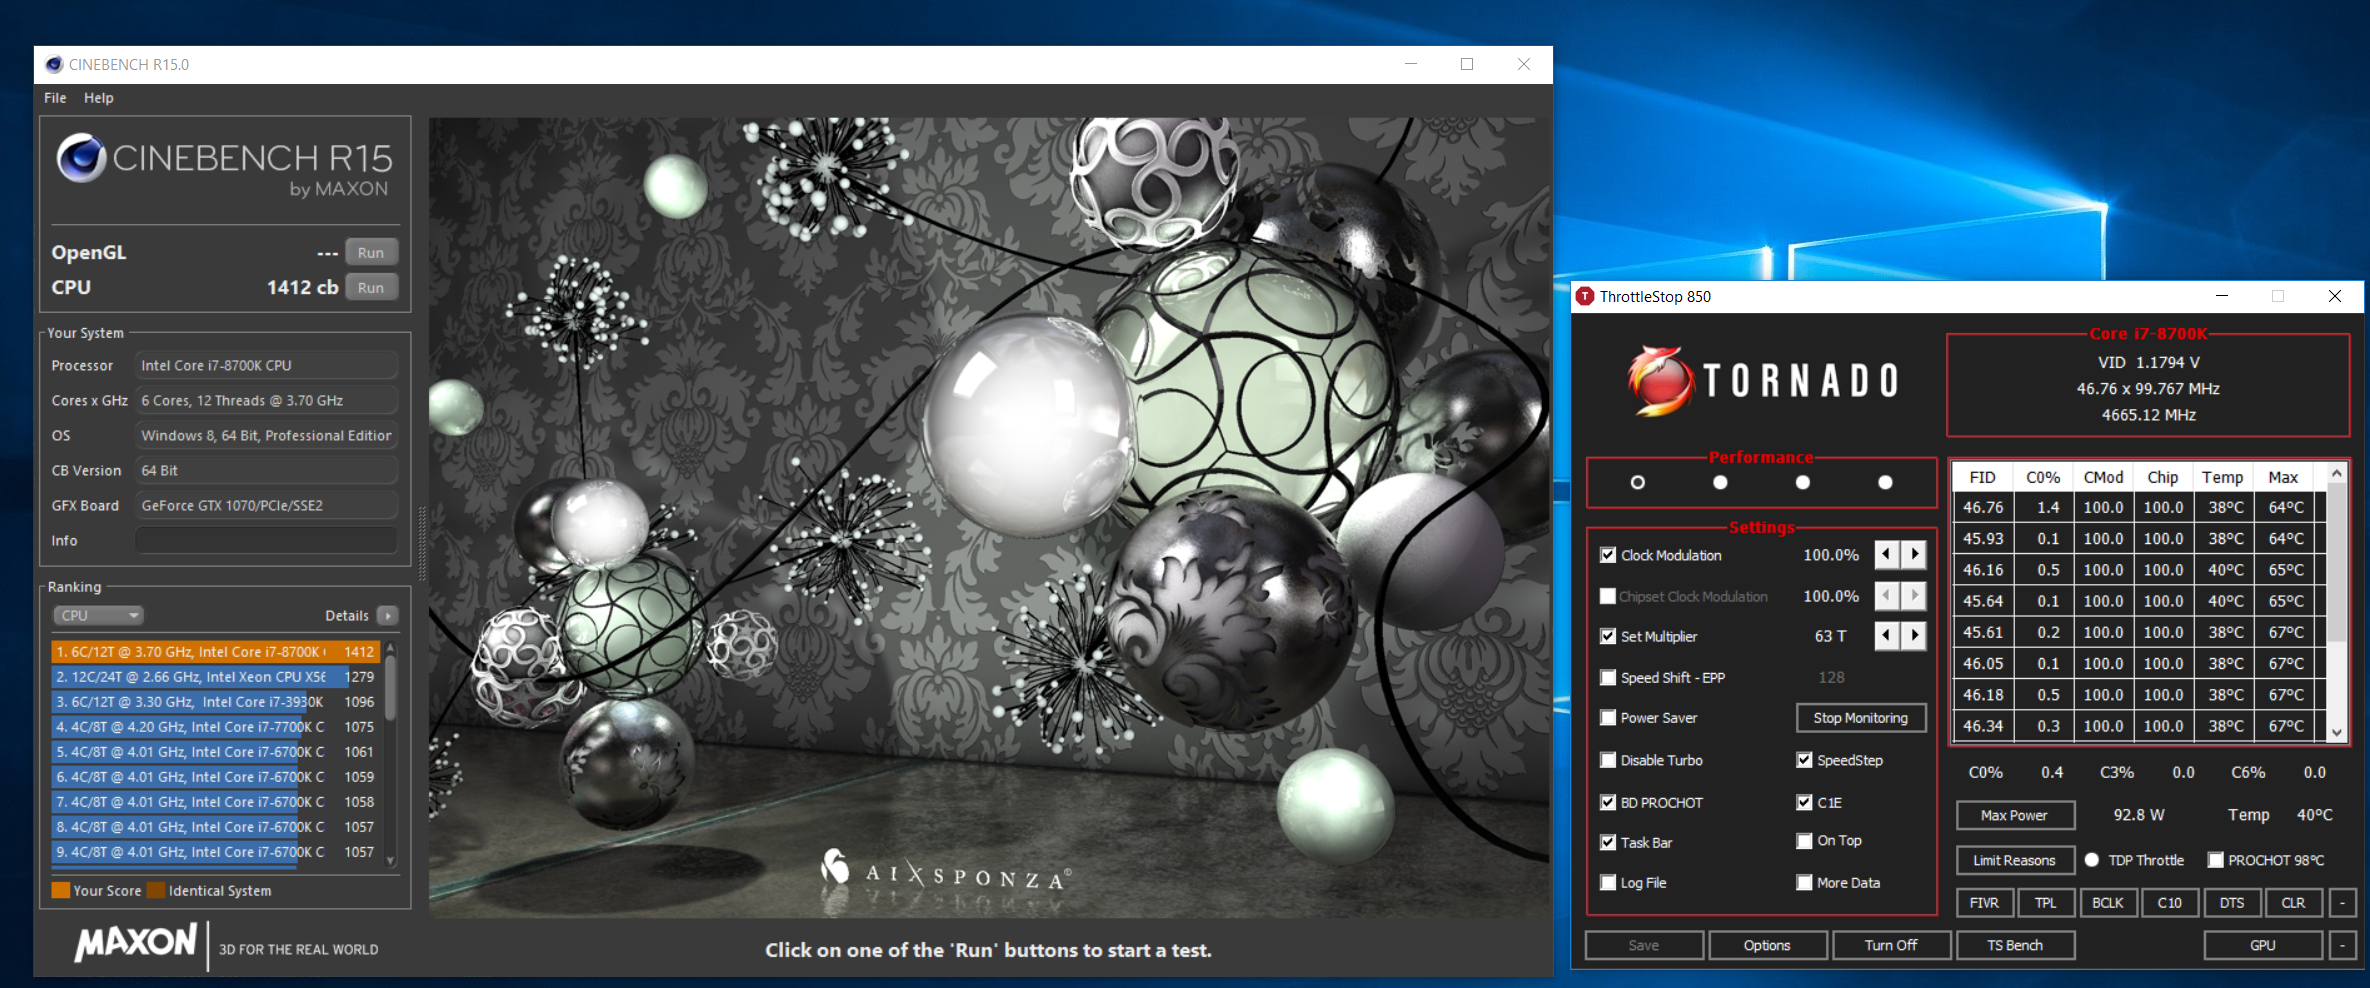Click the minus button next to CLR
Screen dimensions: 2370x988
pos(2342,903)
